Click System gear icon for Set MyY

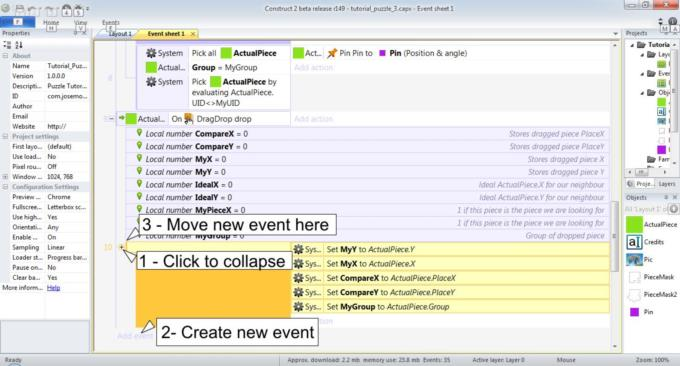click(x=298, y=249)
